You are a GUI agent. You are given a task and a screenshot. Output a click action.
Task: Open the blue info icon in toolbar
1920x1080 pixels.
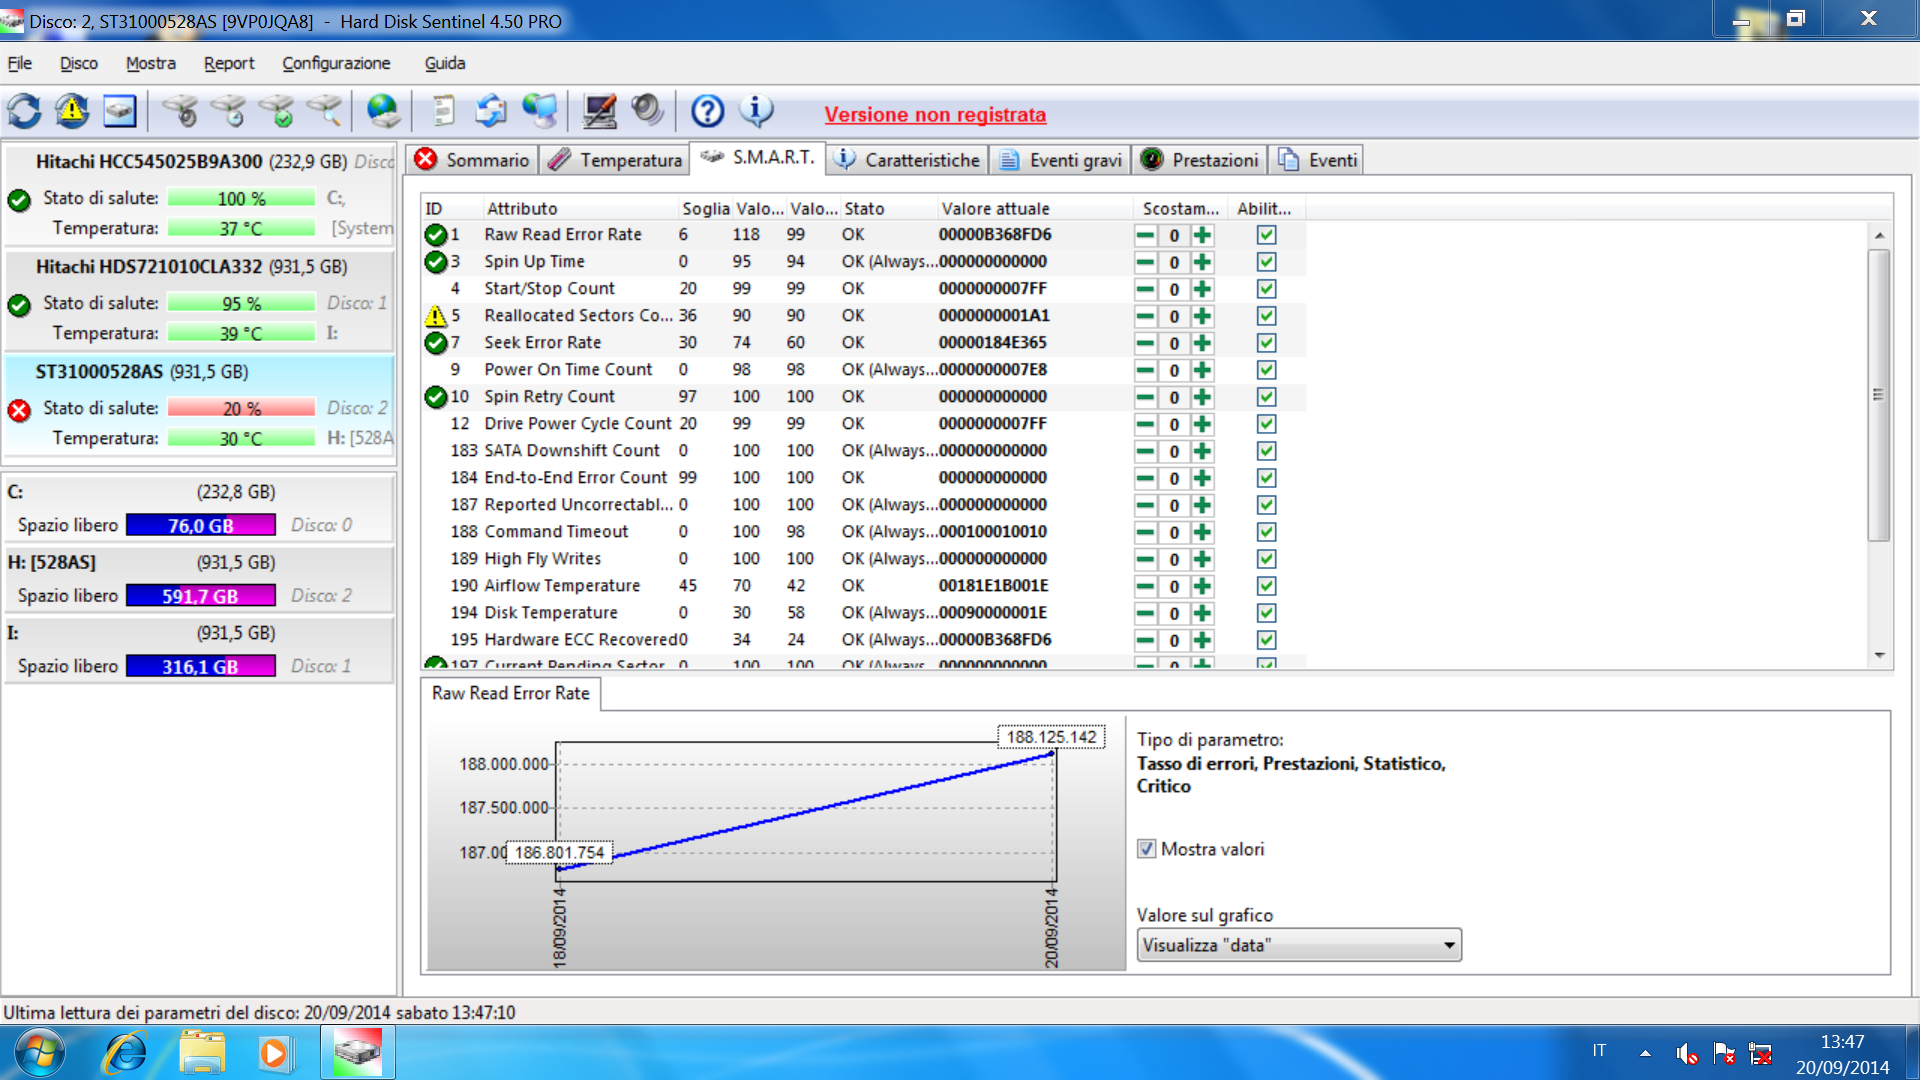pos(757,111)
